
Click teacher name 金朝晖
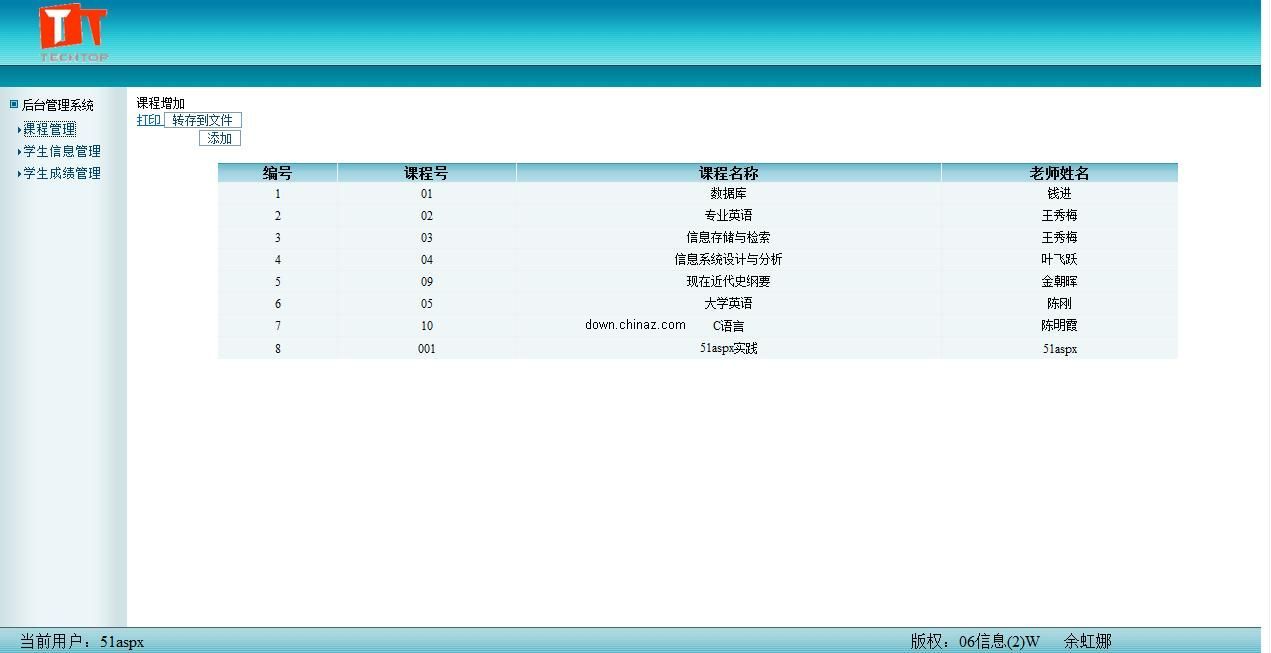click(1060, 282)
